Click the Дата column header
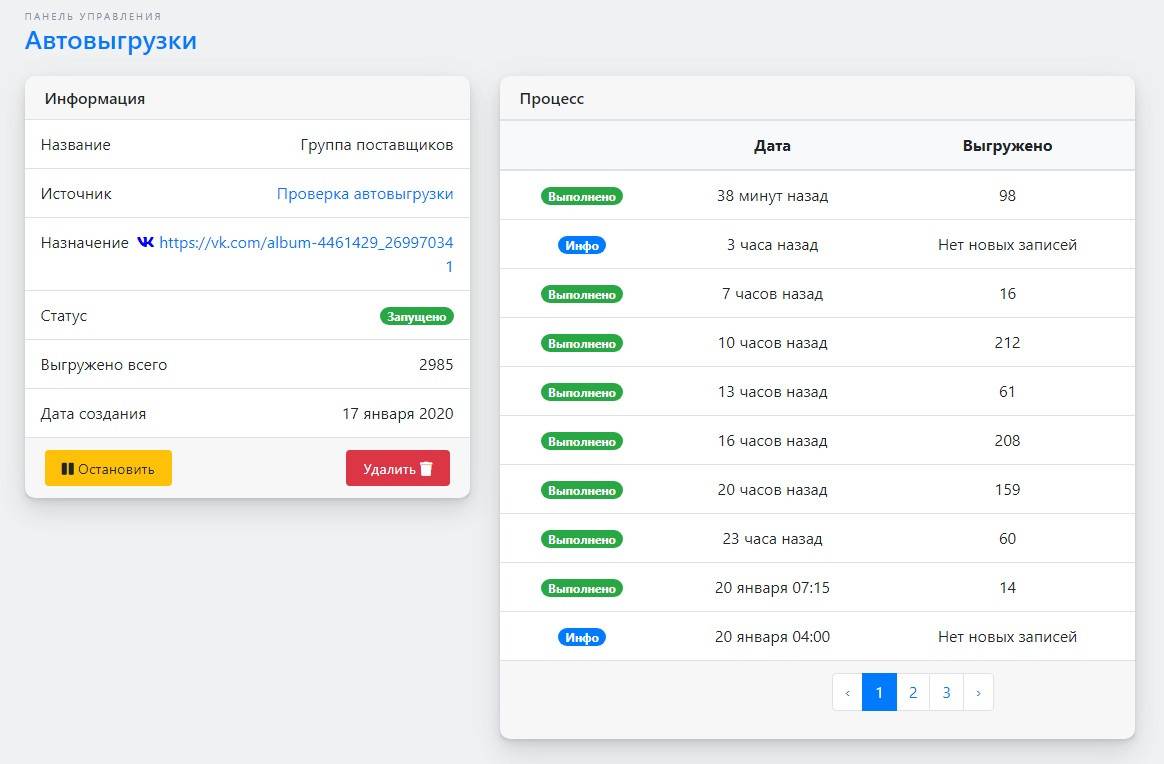Screen dimensions: 1164x764 (x=772, y=146)
